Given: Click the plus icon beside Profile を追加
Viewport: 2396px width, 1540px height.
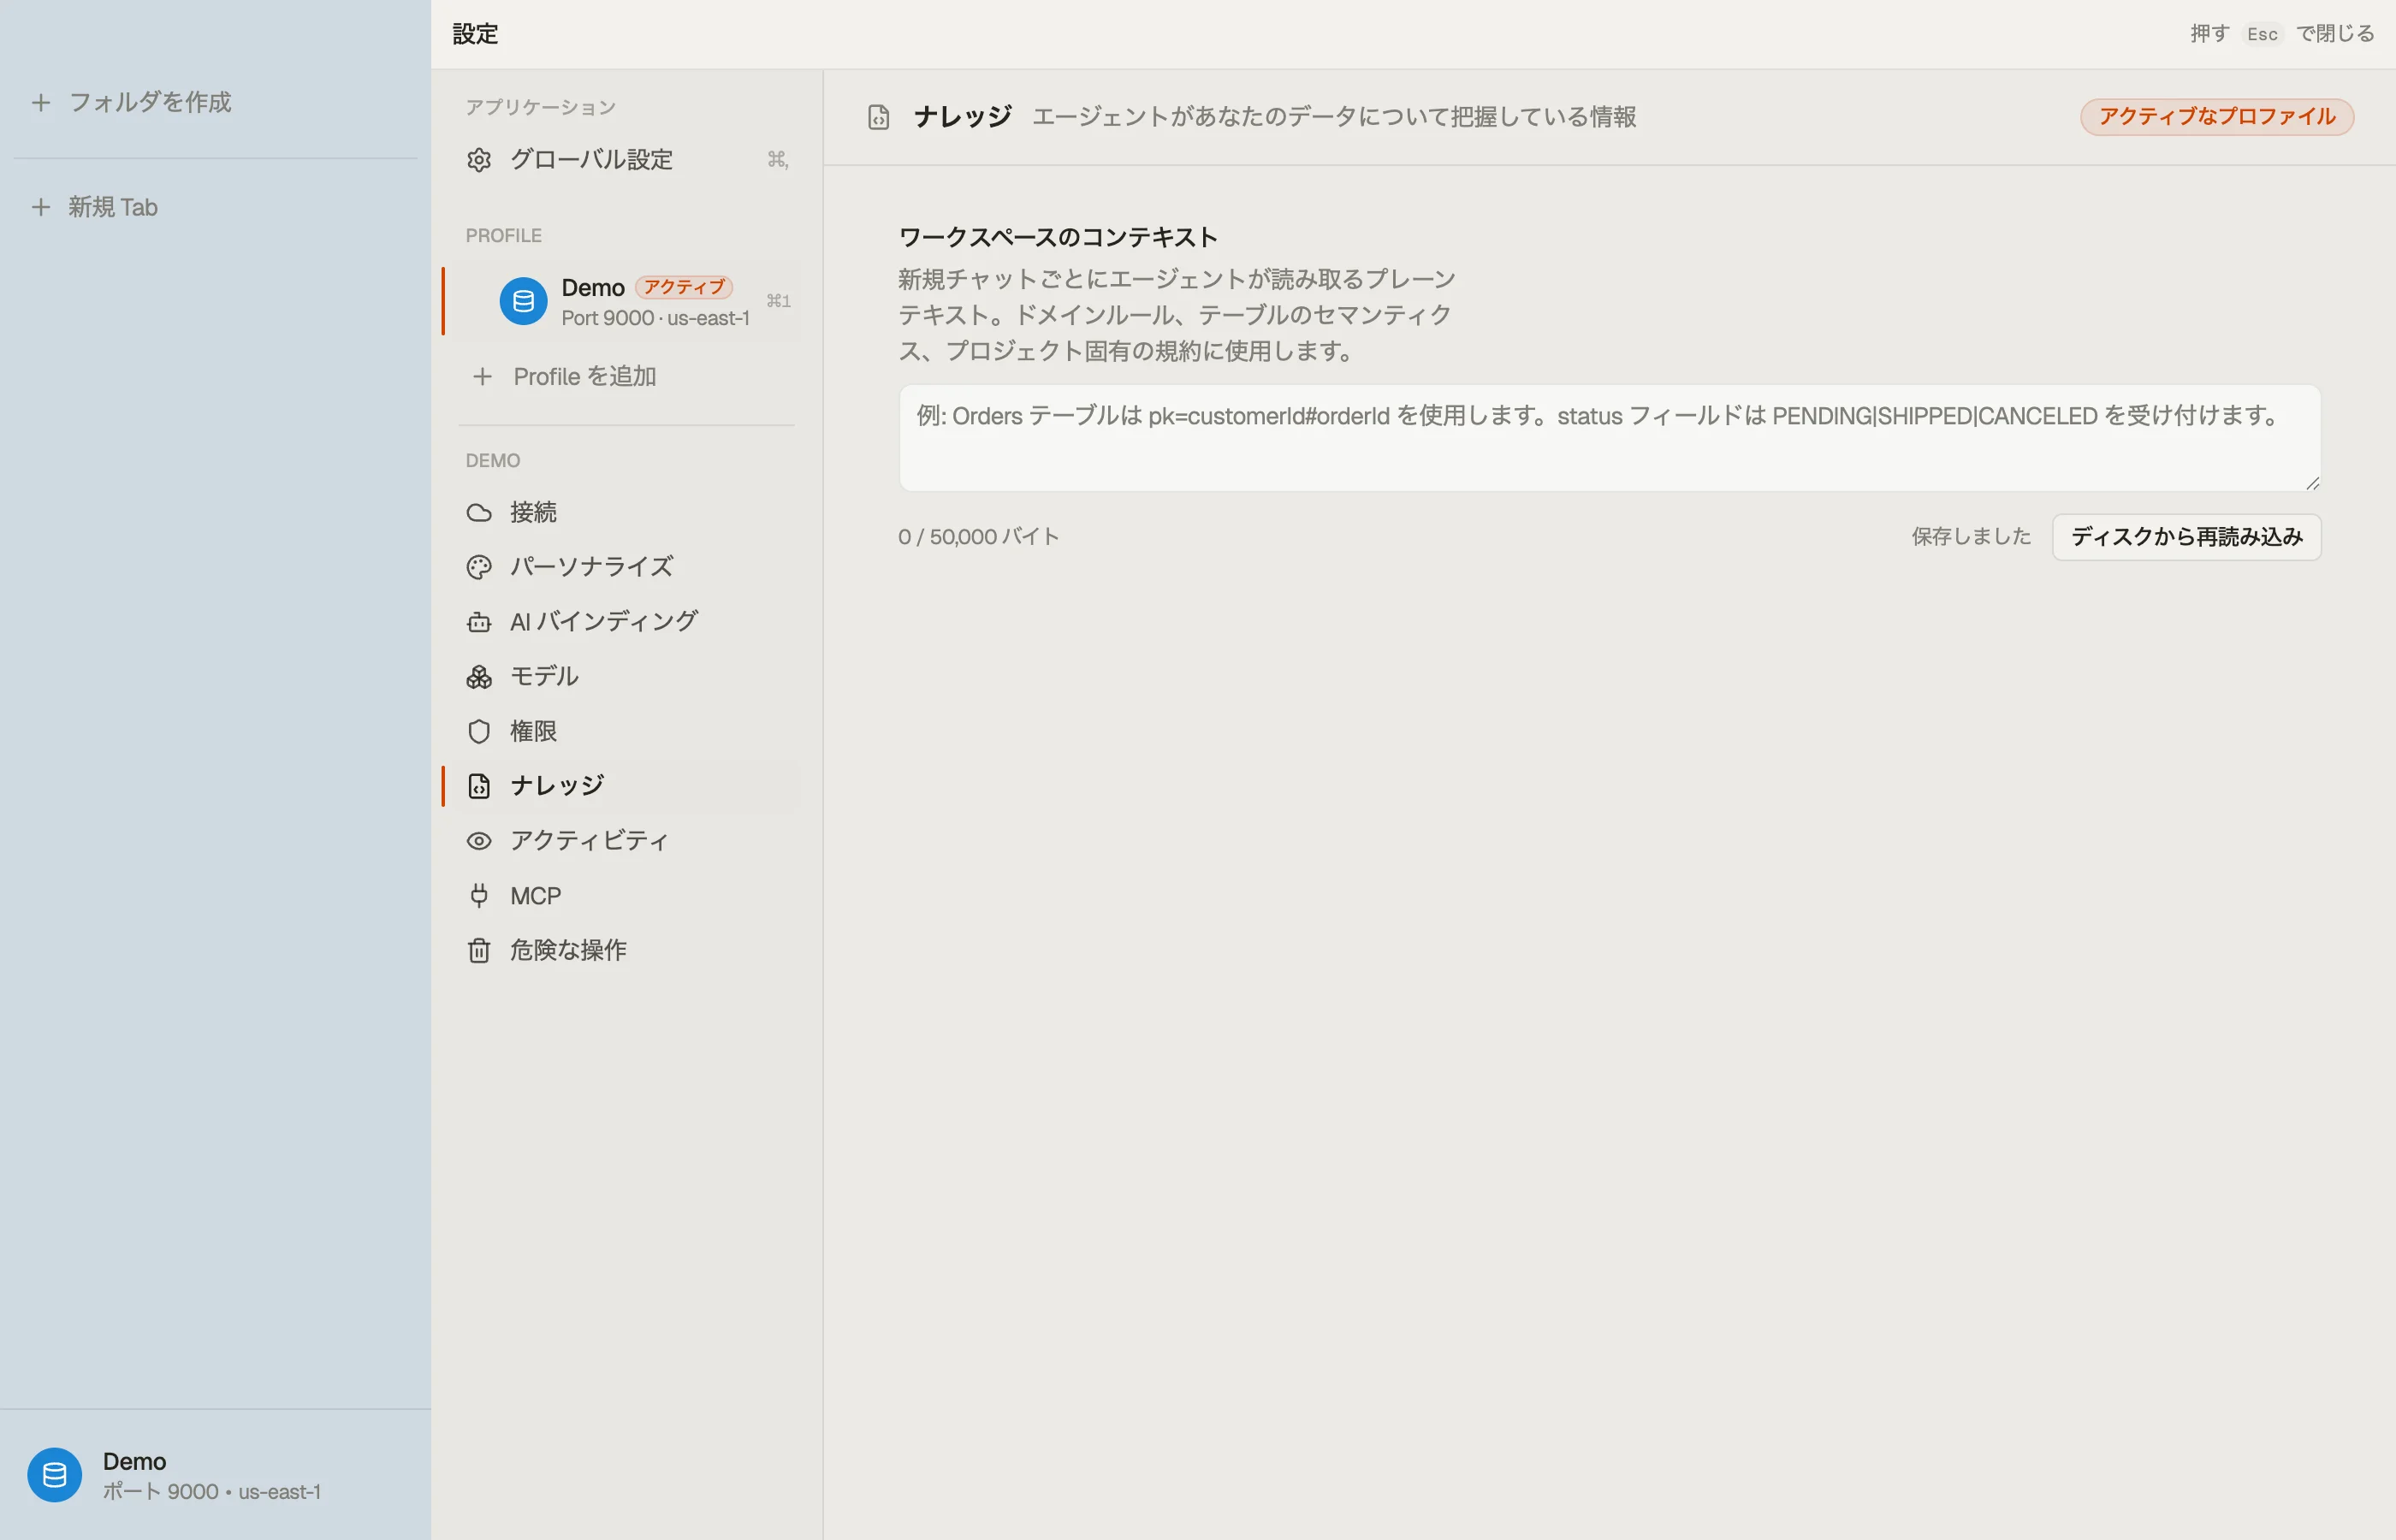Looking at the screenshot, I should pyautogui.click(x=483, y=377).
